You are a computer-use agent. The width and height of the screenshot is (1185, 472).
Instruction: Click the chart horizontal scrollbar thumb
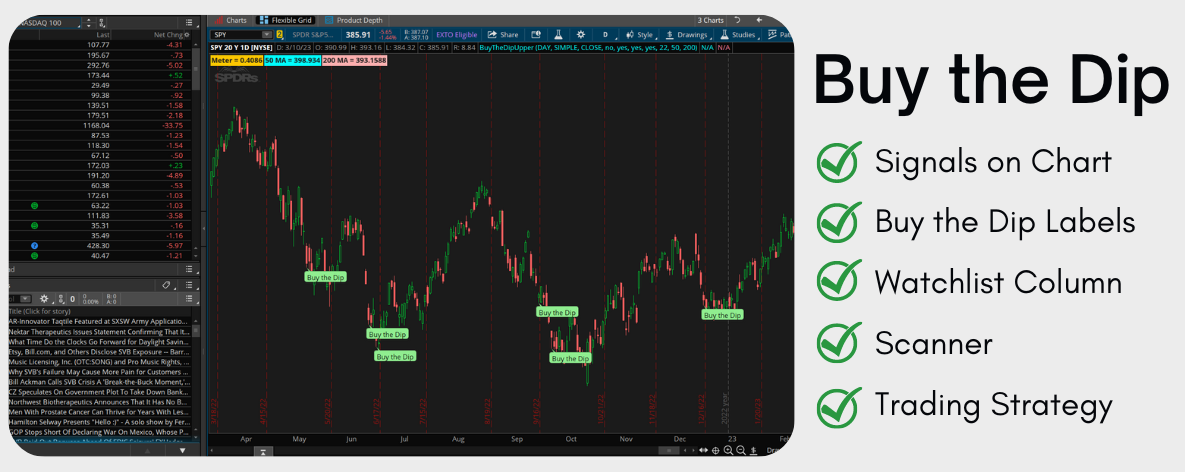click(x=669, y=450)
